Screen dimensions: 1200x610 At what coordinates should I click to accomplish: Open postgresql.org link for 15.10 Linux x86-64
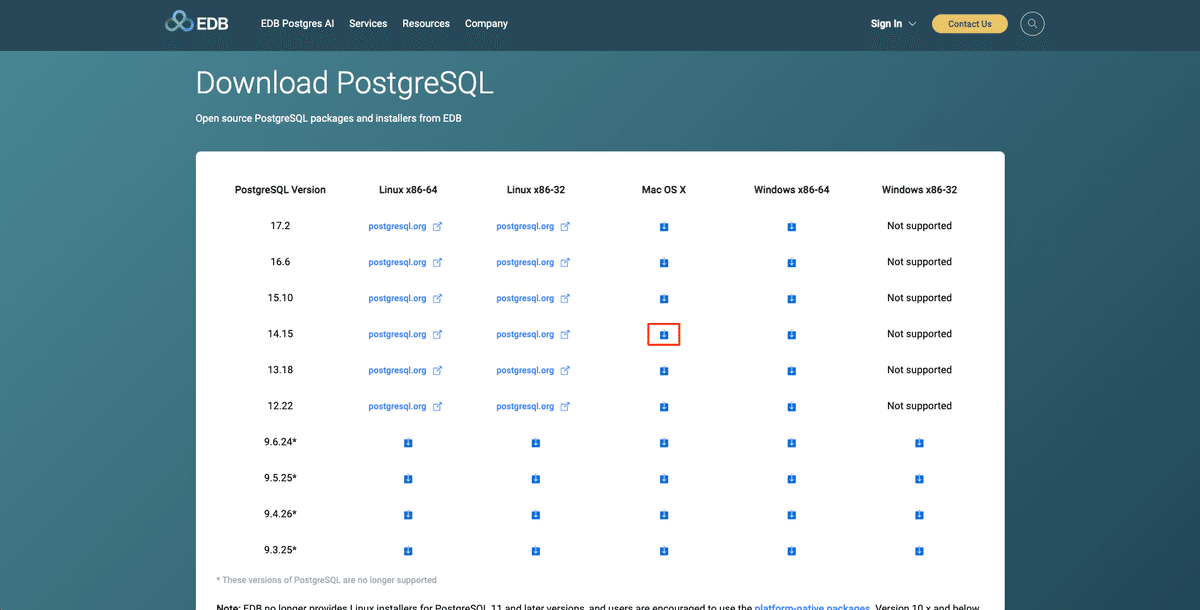405,298
